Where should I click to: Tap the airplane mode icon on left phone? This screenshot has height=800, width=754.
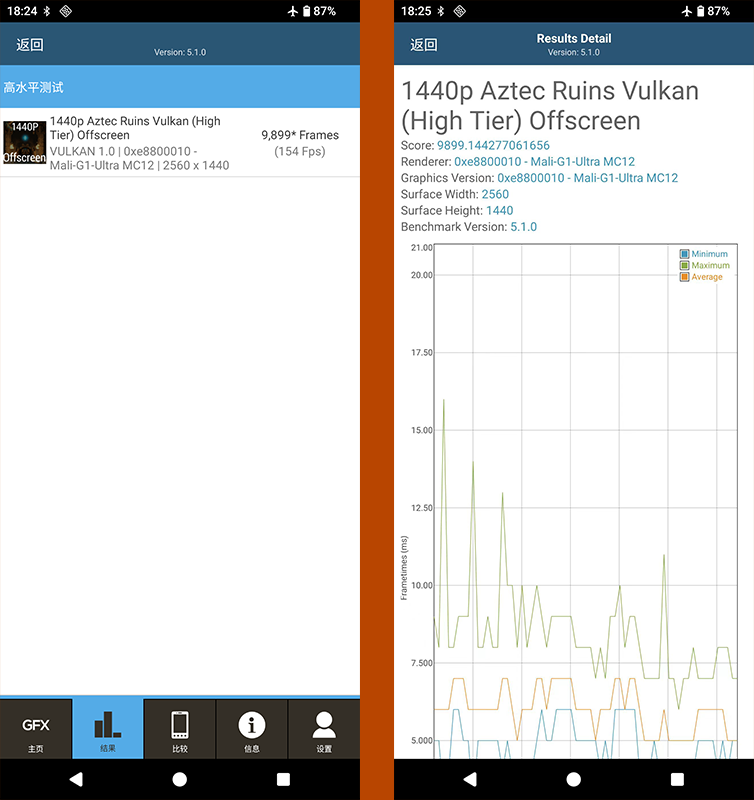(292, 11)
